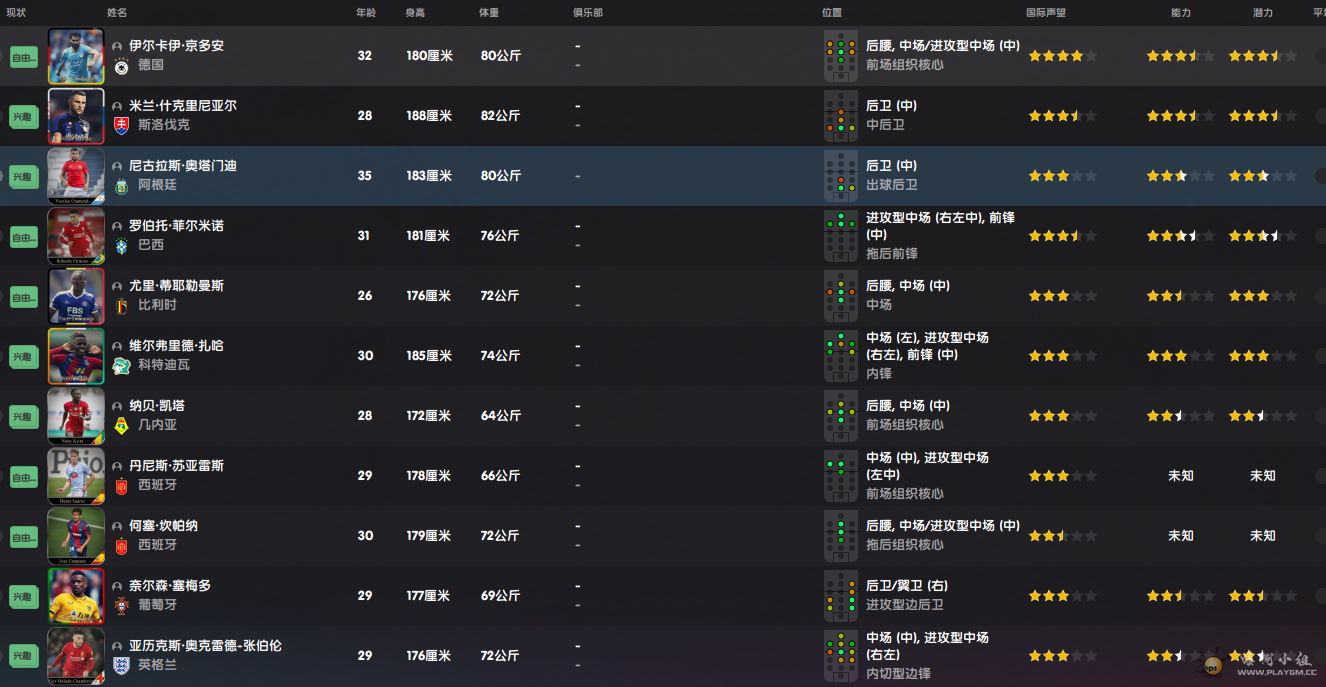The height and width of the screenshot is (687, 1326).
Task: Click the Slovakia flag badge under 米兰·什克里尼亚尔
Action: [x=121, y=125]
